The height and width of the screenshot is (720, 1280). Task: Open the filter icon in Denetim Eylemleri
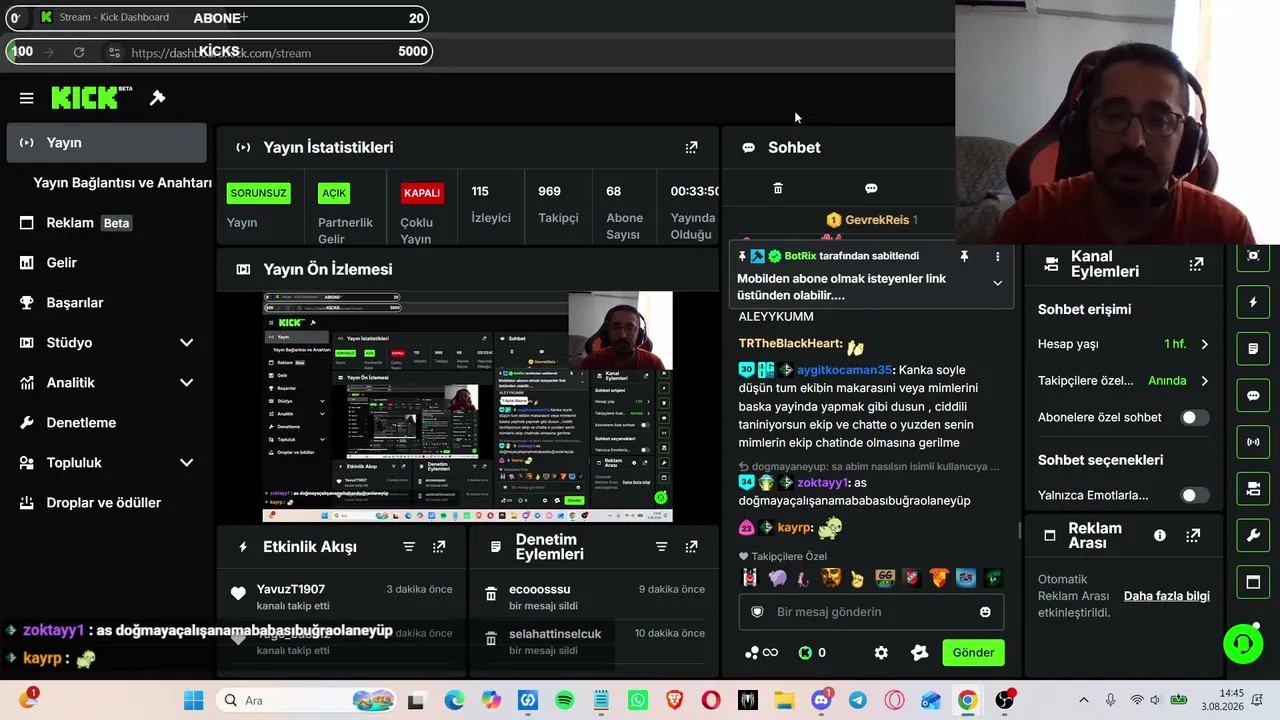661,547
